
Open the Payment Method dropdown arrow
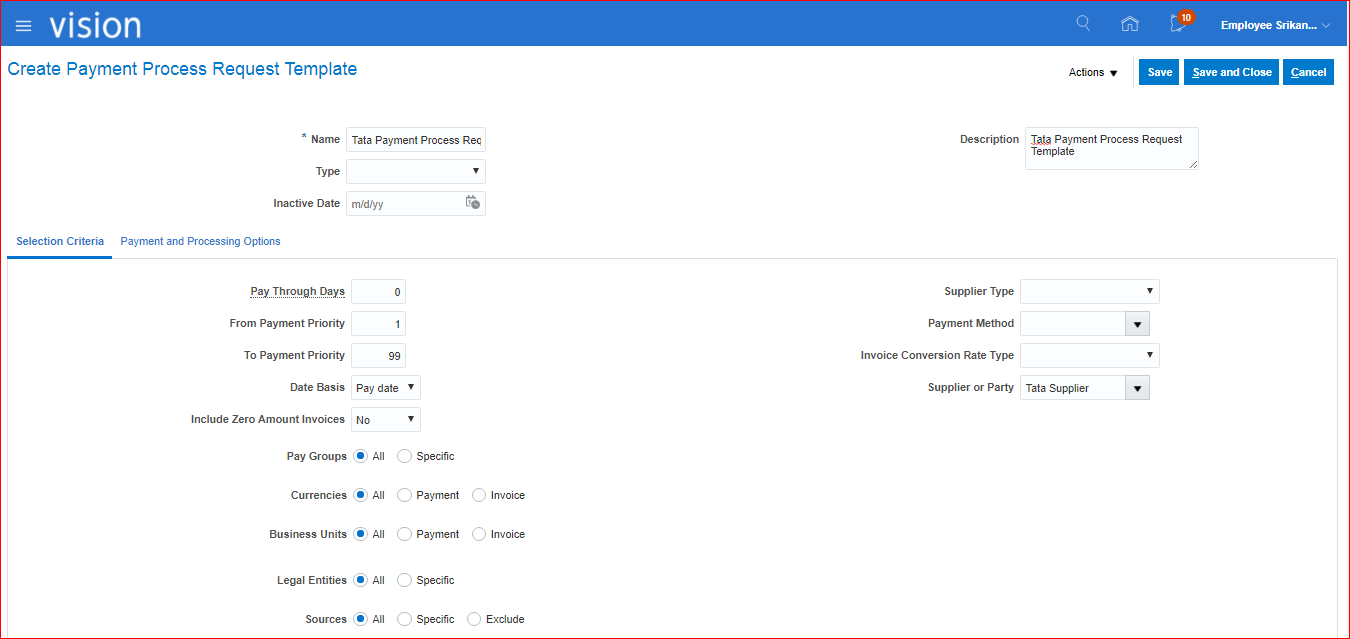click(x=1137, y=324)
